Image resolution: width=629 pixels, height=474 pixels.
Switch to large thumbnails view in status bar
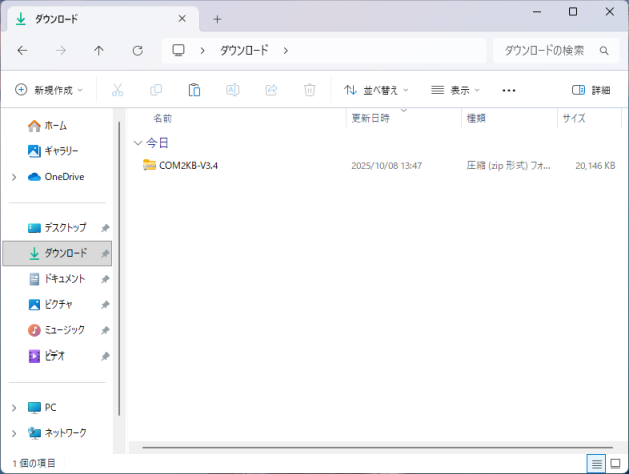615,463
